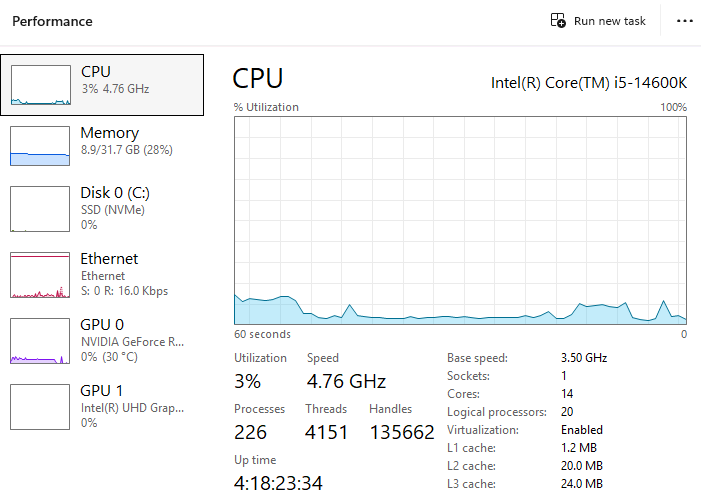Switch to the Memory performance item

pyautogui.click(x=109, y=133)
